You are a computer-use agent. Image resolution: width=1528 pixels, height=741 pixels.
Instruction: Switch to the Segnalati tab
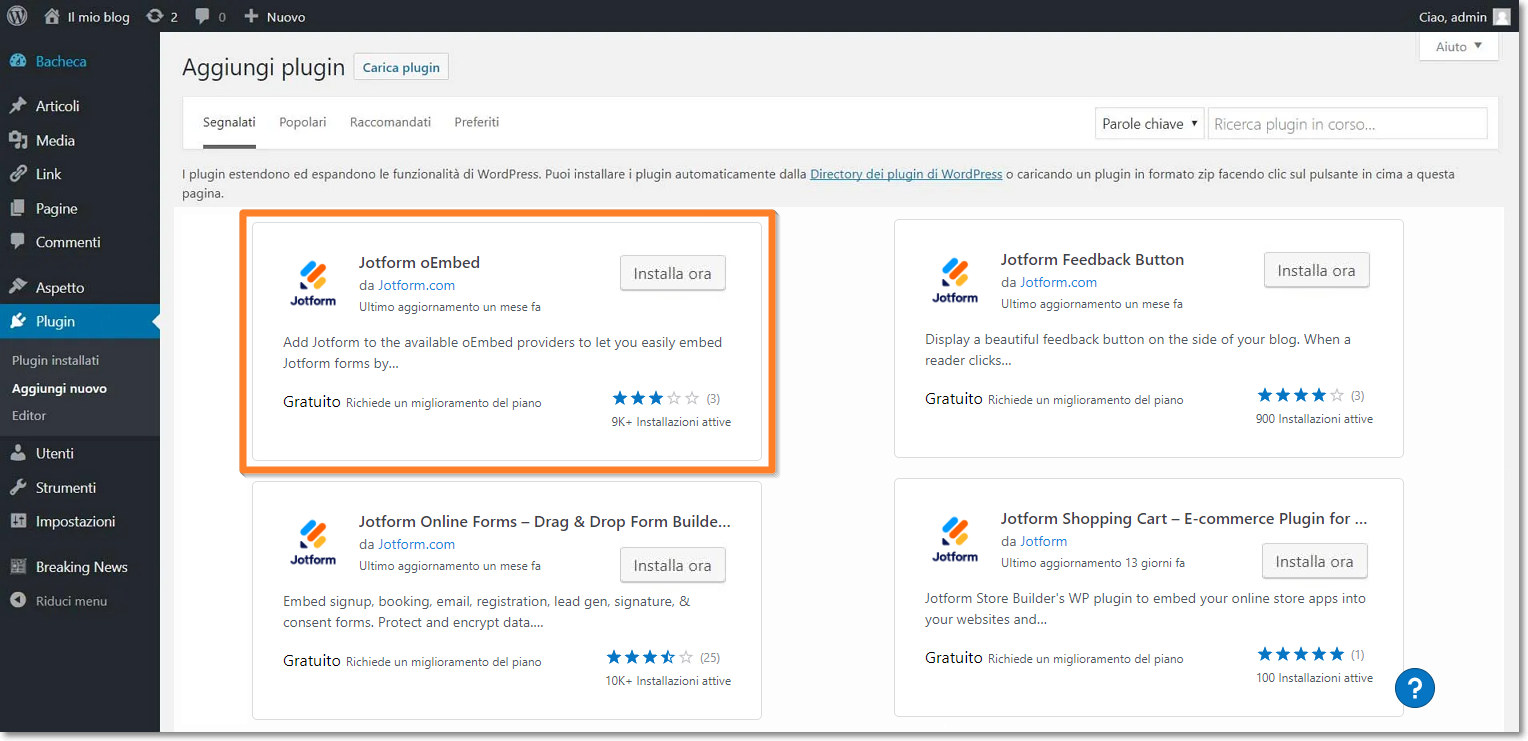pyautogui.click(x=229, y=122)
